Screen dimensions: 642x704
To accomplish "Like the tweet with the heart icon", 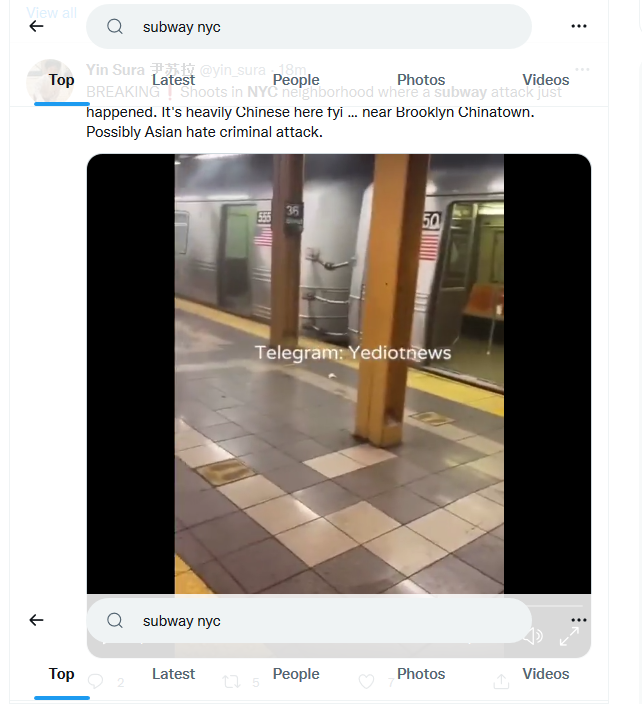I will pyautogui.click(x=366, y=682).
